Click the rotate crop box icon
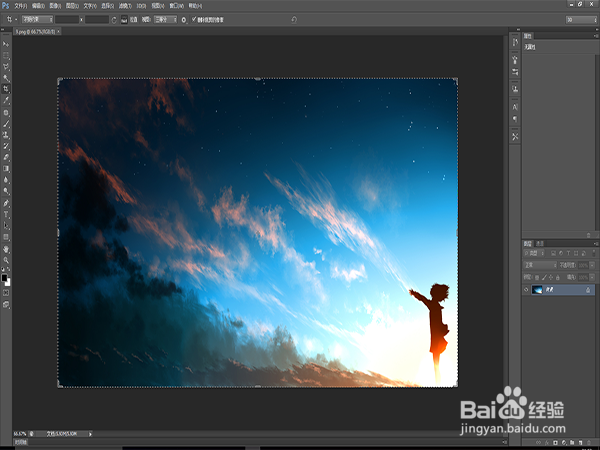Viewport: 600px width, 450px height. [x=114, y=20]
